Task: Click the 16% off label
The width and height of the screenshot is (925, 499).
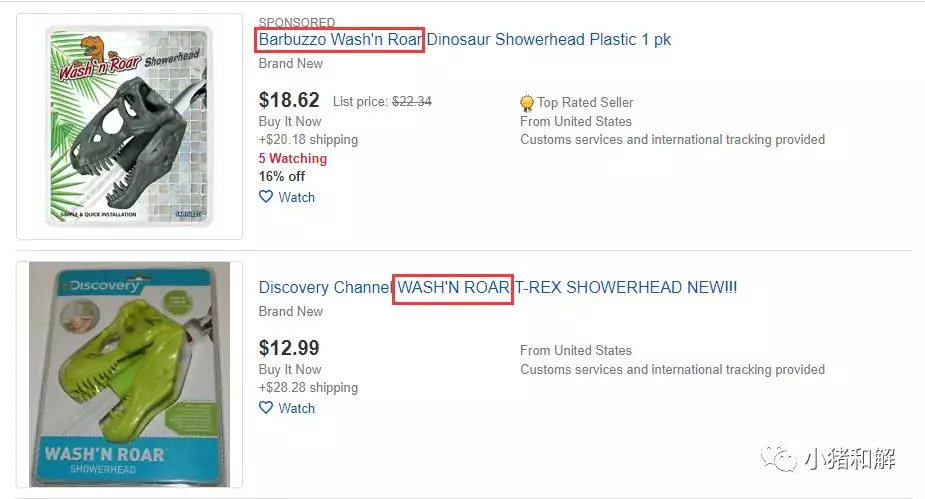Action: point(282,176)
